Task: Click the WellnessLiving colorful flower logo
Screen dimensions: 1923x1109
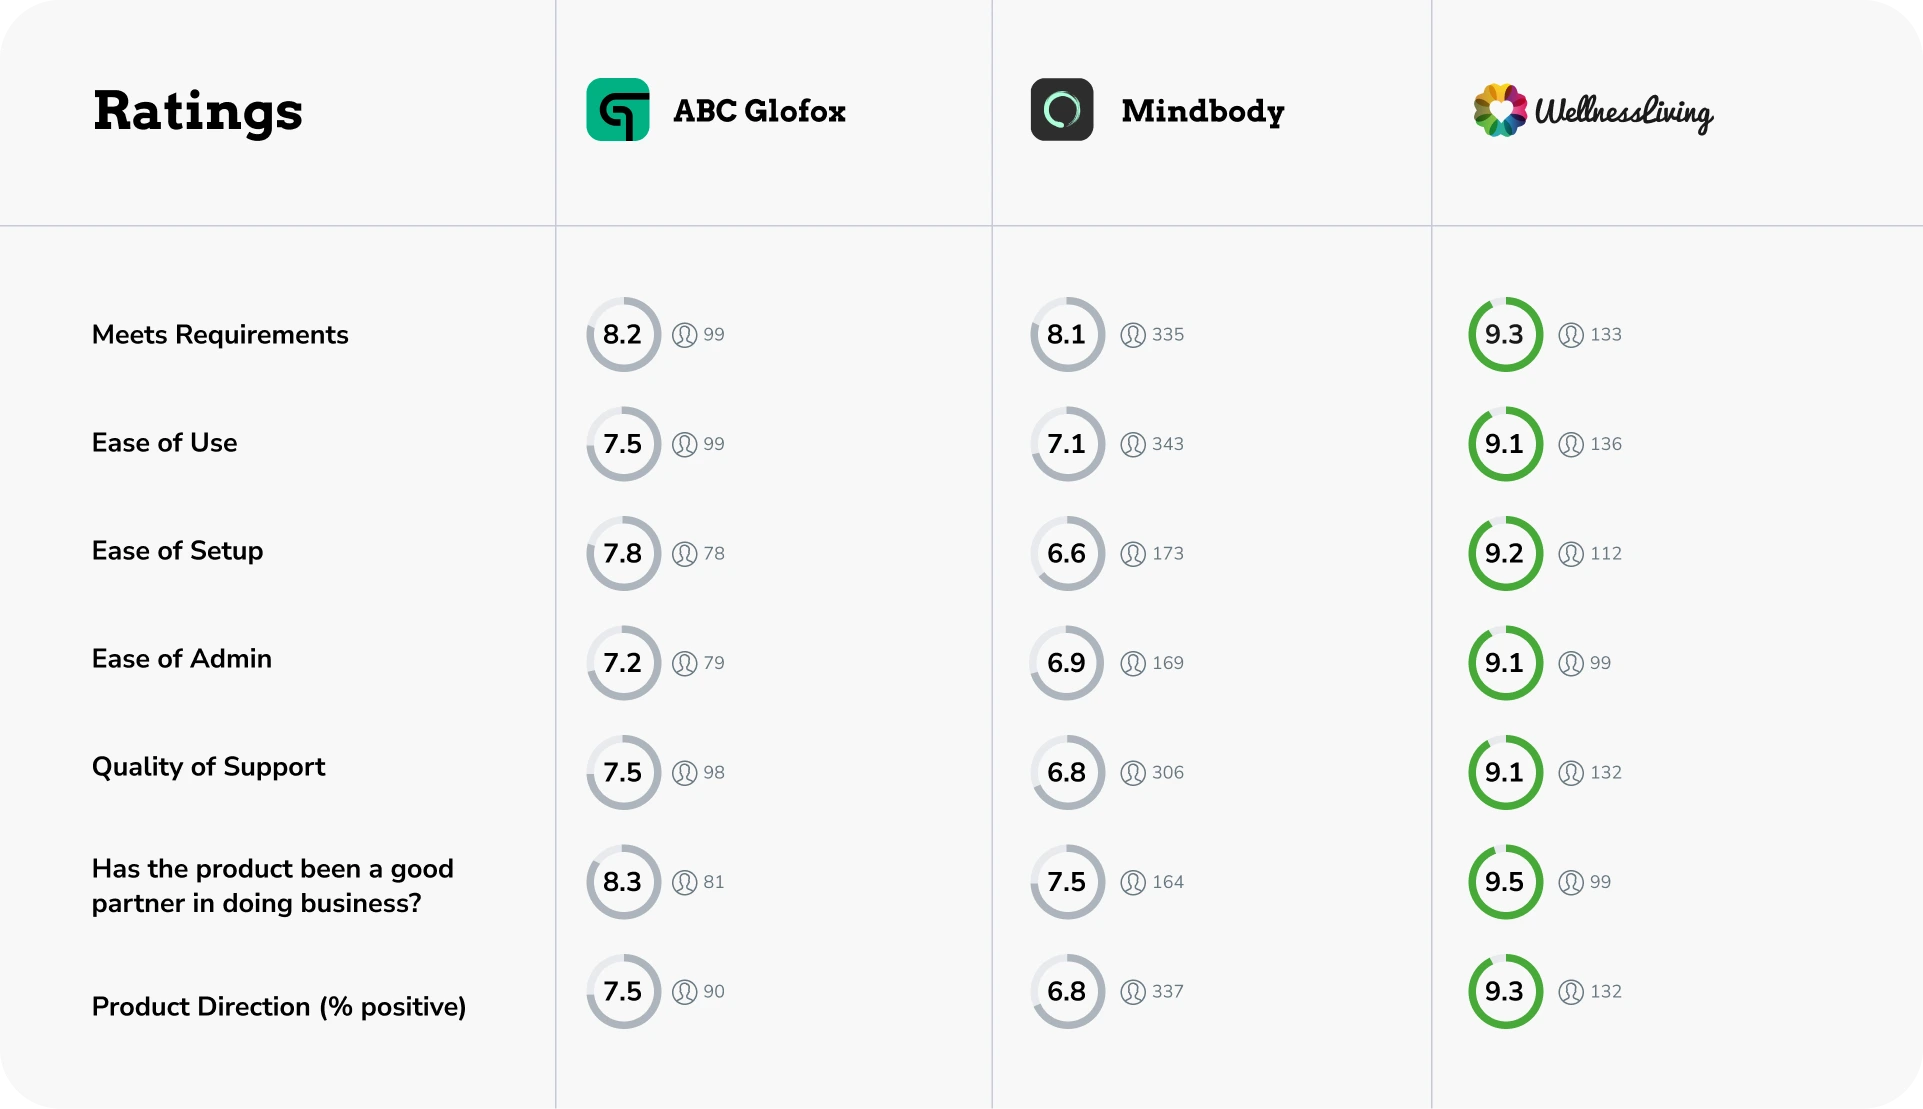Action: (x=1500, y=110)
